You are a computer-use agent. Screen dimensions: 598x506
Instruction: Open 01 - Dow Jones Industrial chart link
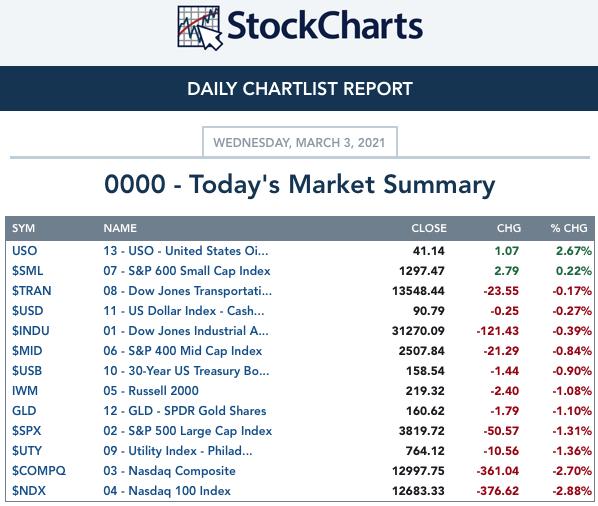[186, 331]
